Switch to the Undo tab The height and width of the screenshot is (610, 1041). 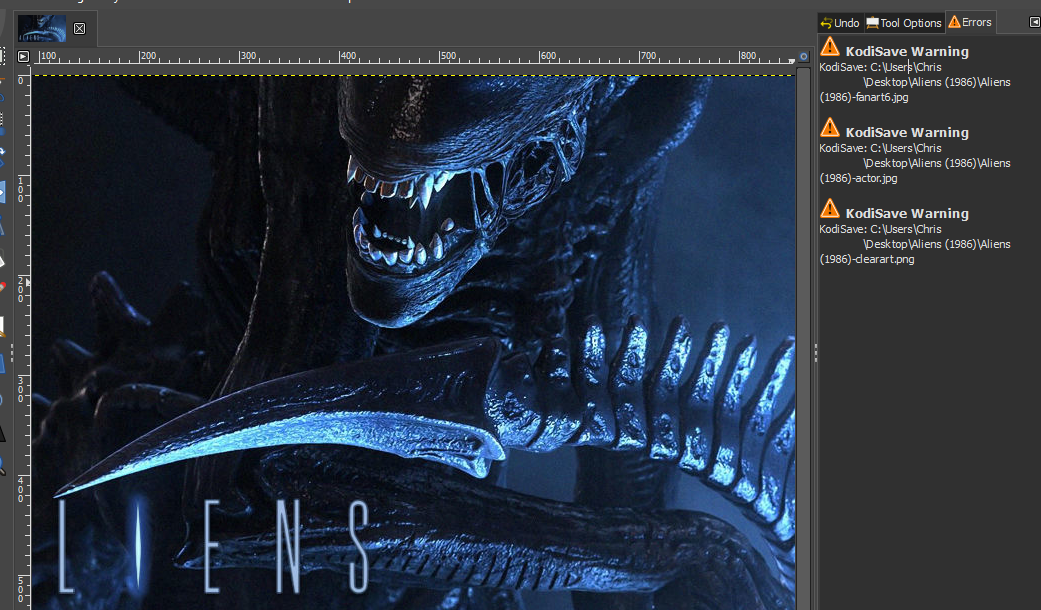coord(840,23)
